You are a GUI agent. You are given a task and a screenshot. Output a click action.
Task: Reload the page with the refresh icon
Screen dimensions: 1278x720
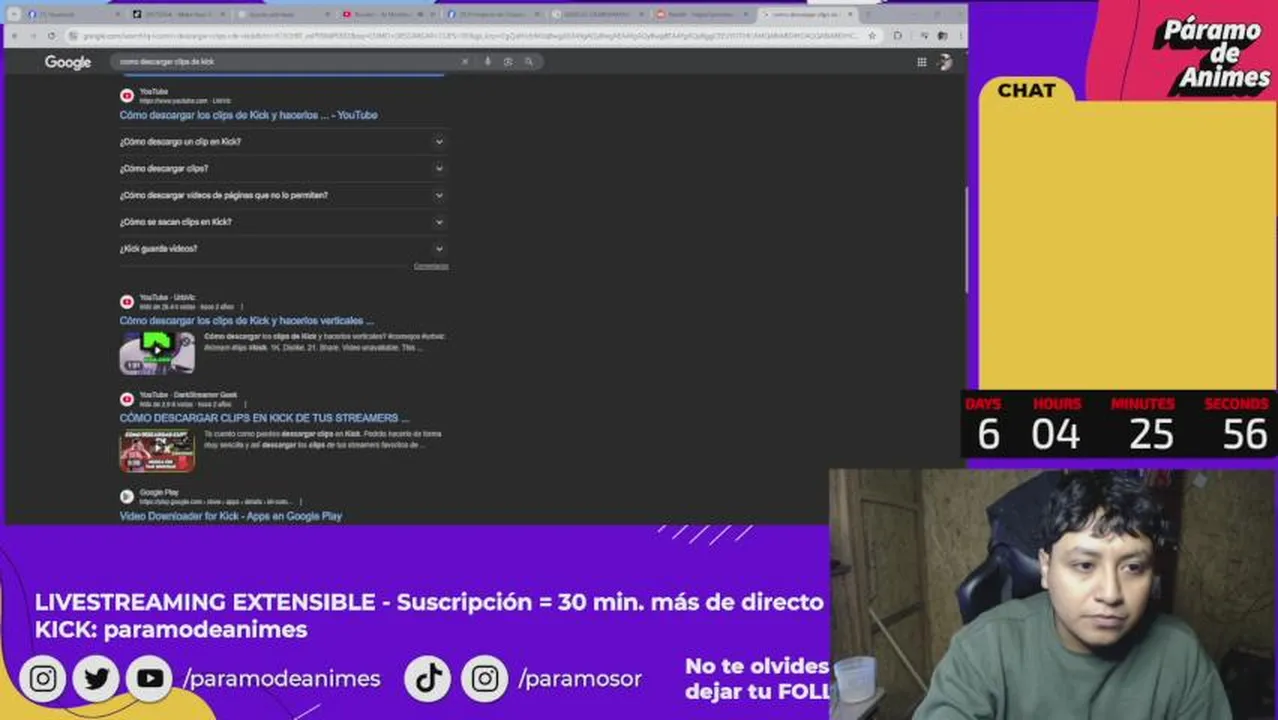[x=52, y=36]
